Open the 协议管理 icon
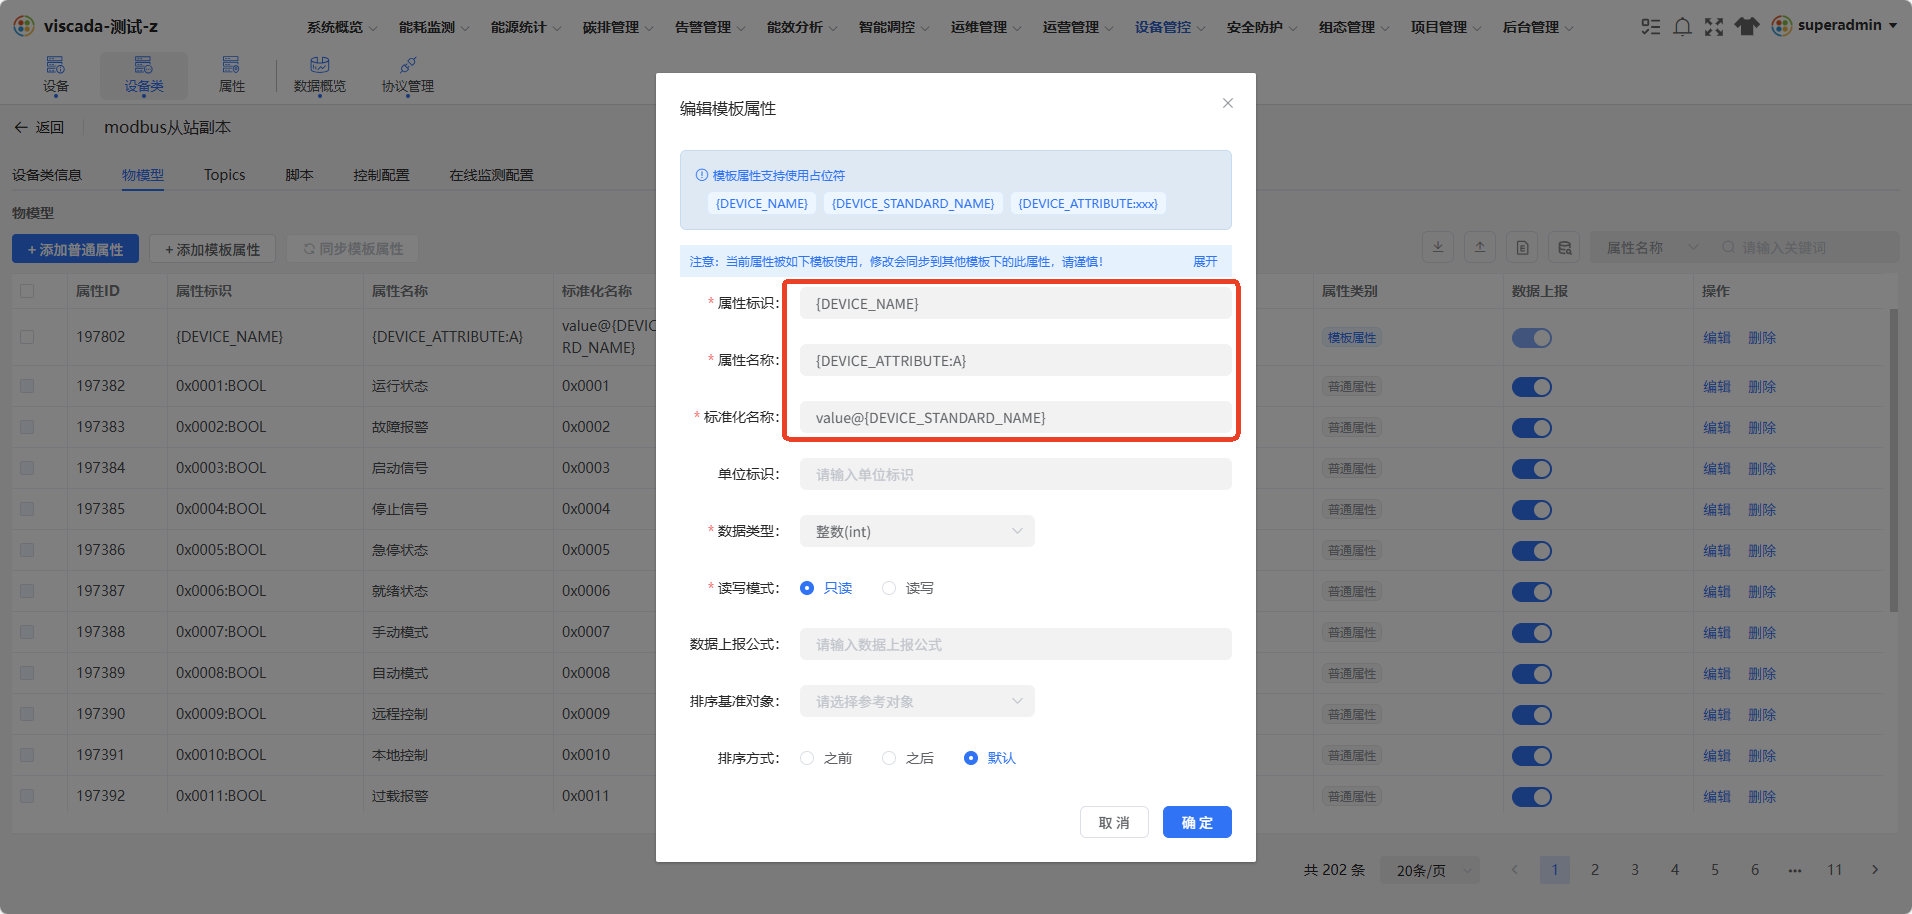 point(408,75)
